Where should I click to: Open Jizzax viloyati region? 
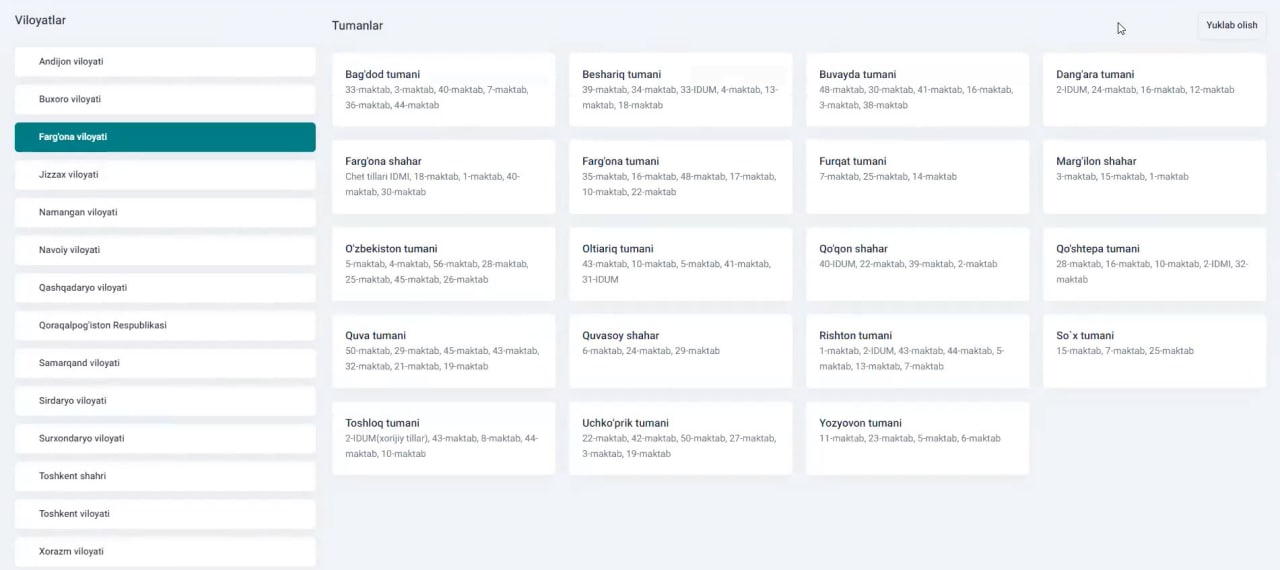[x=165, y=175]
